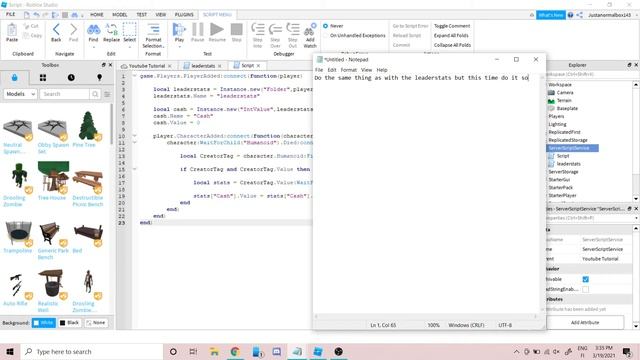Screen dimensions: 640x360
Task: Click the Select tool in Edit group
Action: coord(129,32)
